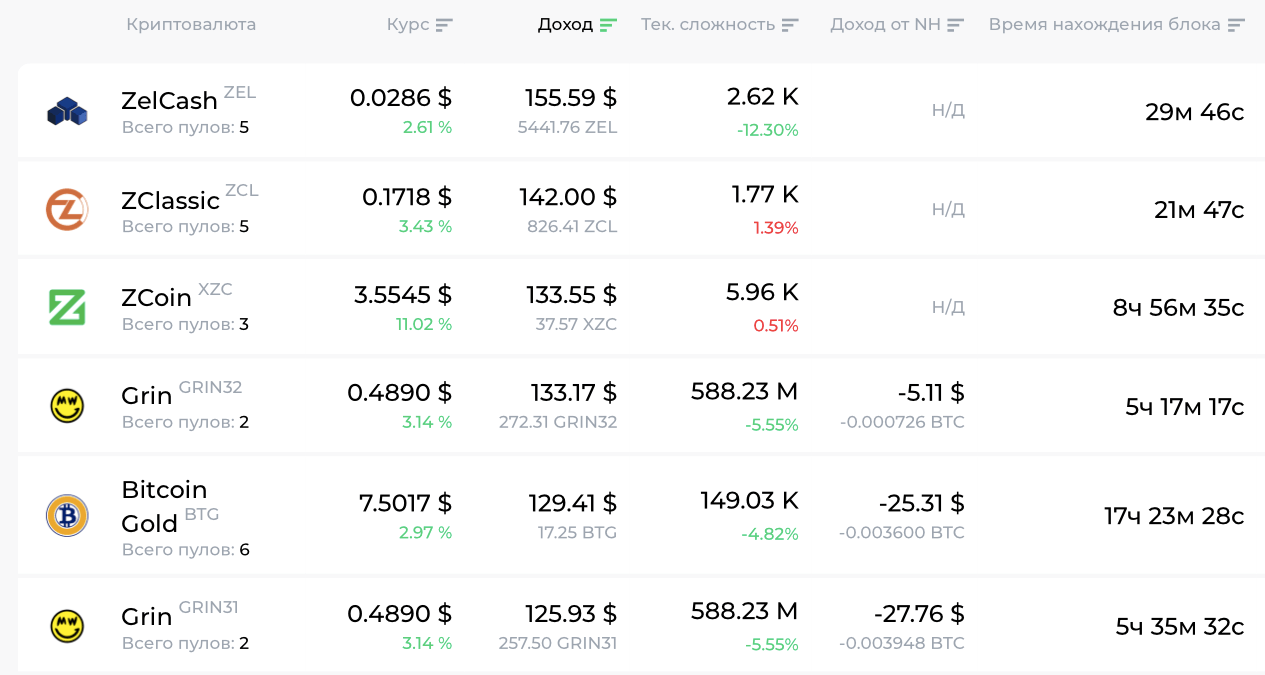Screen dimensions: 1265x675
Task: Click the Grin GRIN32 smiley logo
Action: click(x=67, y=406)
